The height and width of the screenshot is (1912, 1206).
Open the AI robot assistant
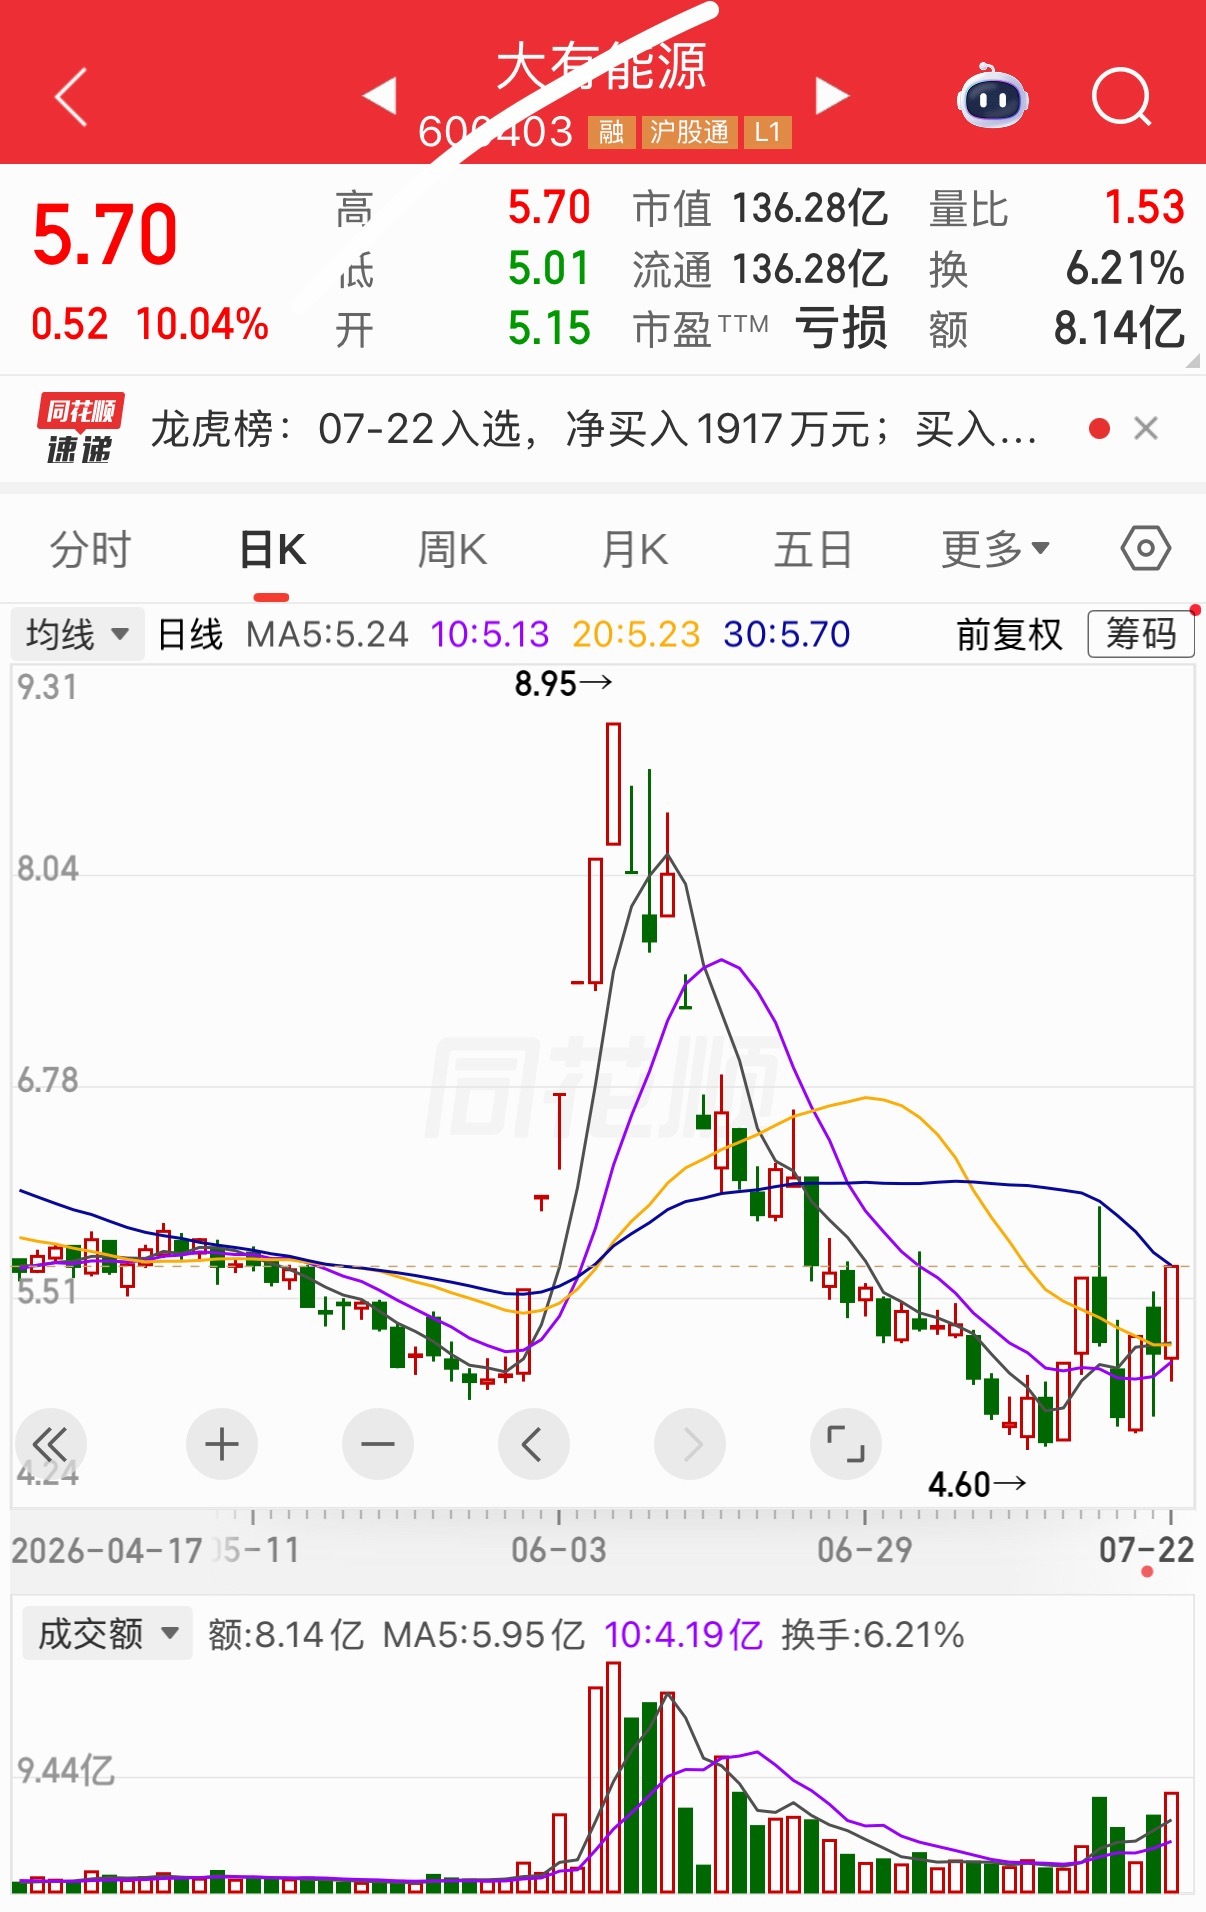point(992,96)
